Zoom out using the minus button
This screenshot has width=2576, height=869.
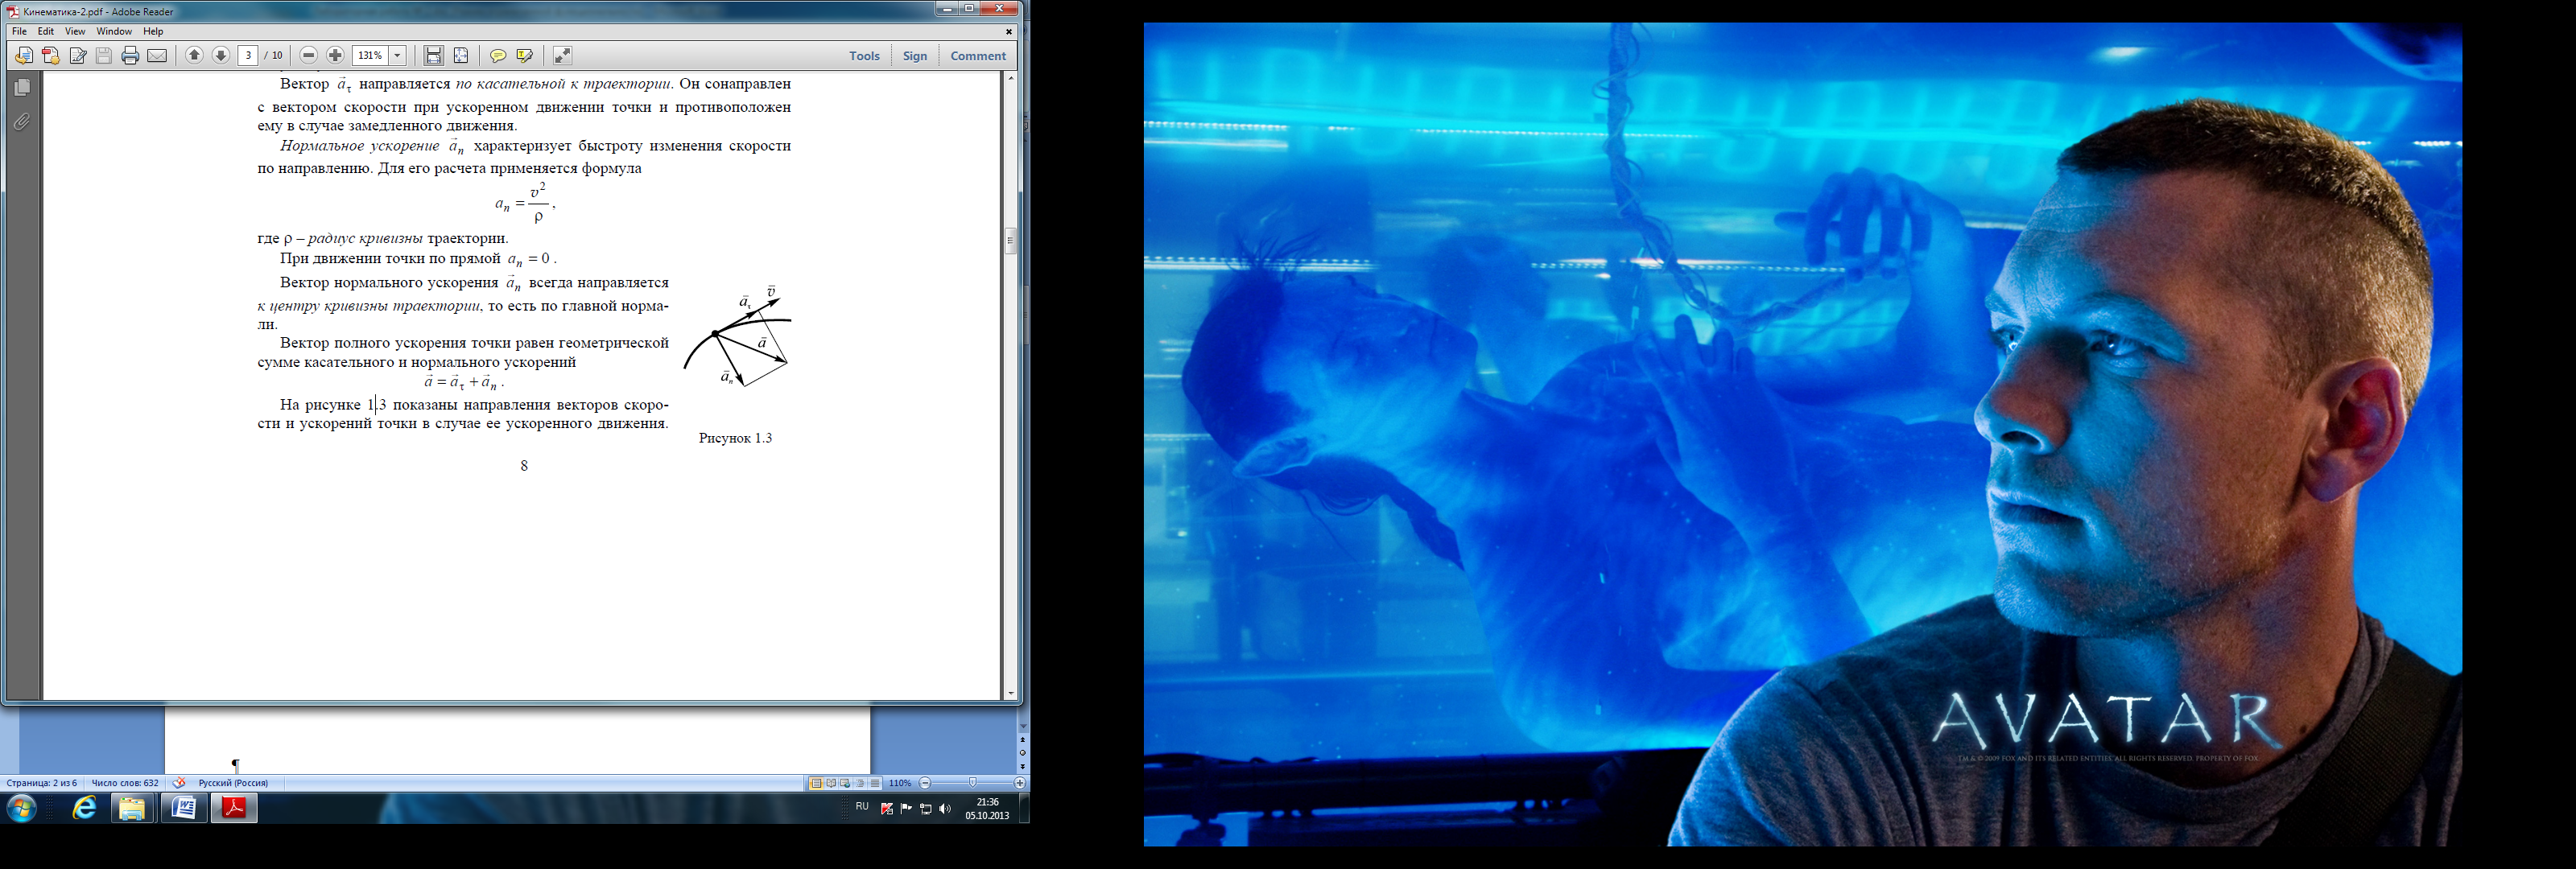tap(309, 56)
